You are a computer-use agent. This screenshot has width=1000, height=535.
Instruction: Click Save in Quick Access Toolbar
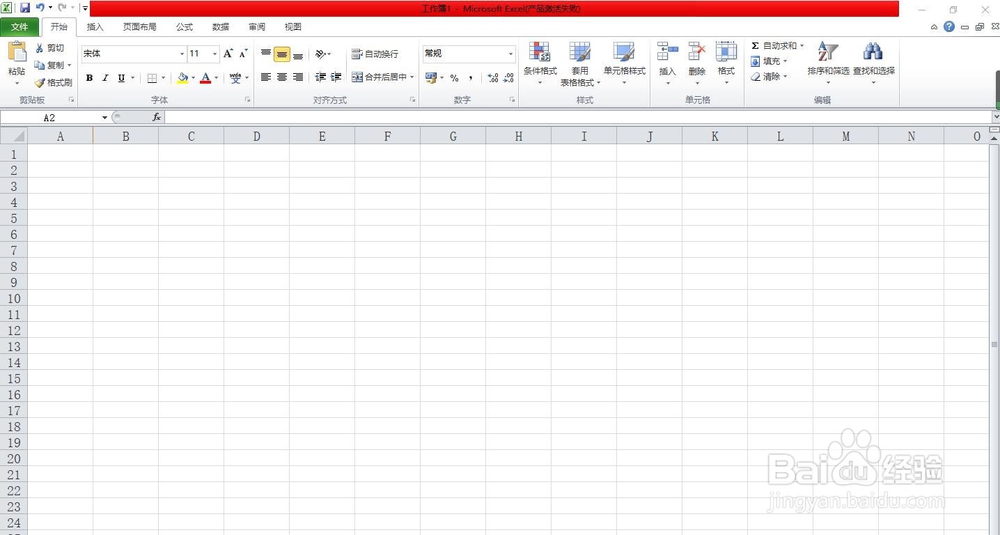coord(25,8)
